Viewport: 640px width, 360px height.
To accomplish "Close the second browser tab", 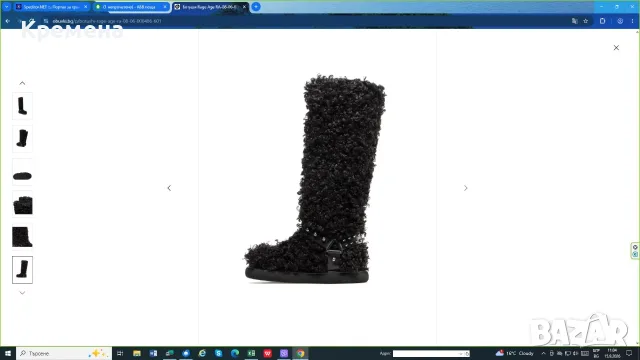I will [165, 7].
